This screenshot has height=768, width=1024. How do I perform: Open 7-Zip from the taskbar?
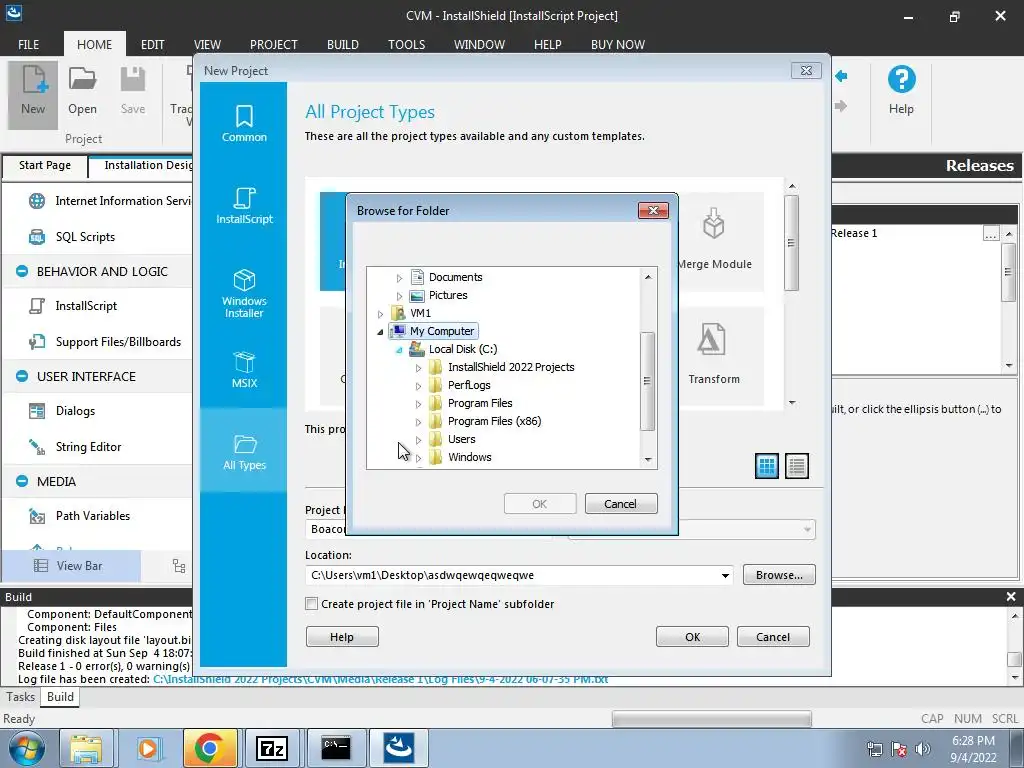point(272,748)
